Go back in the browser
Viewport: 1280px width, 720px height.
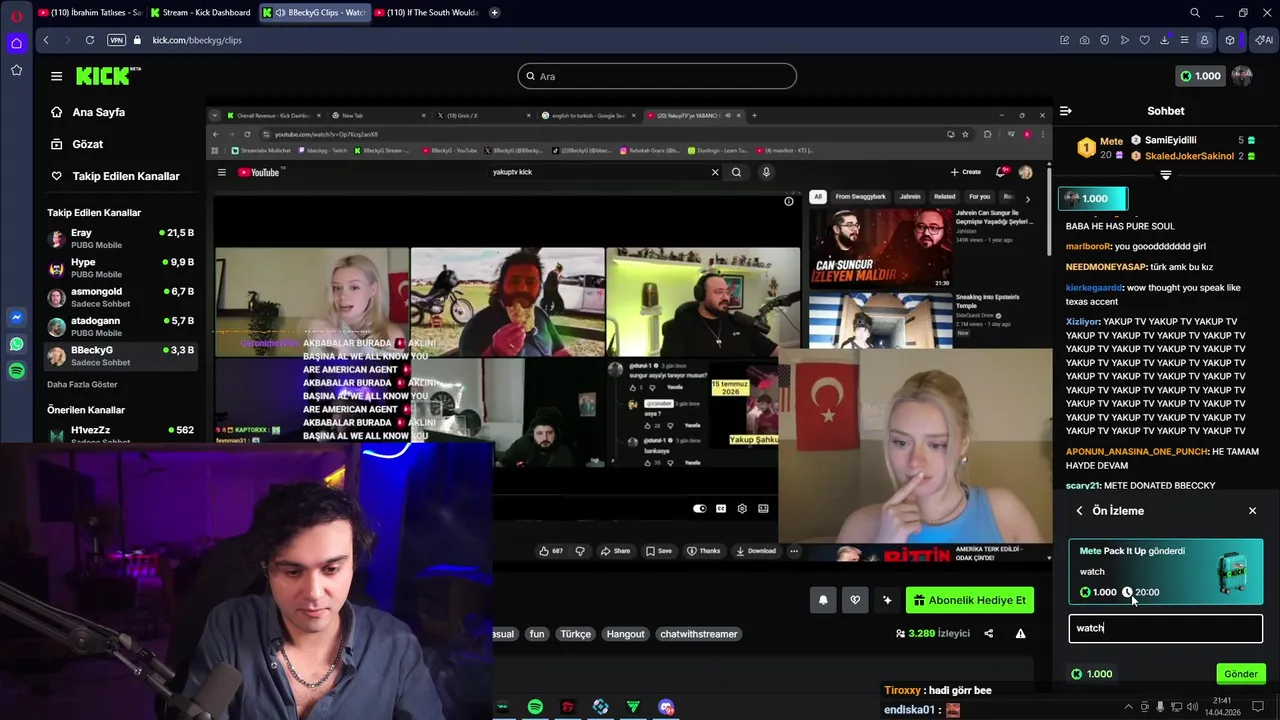coord(46,40)
